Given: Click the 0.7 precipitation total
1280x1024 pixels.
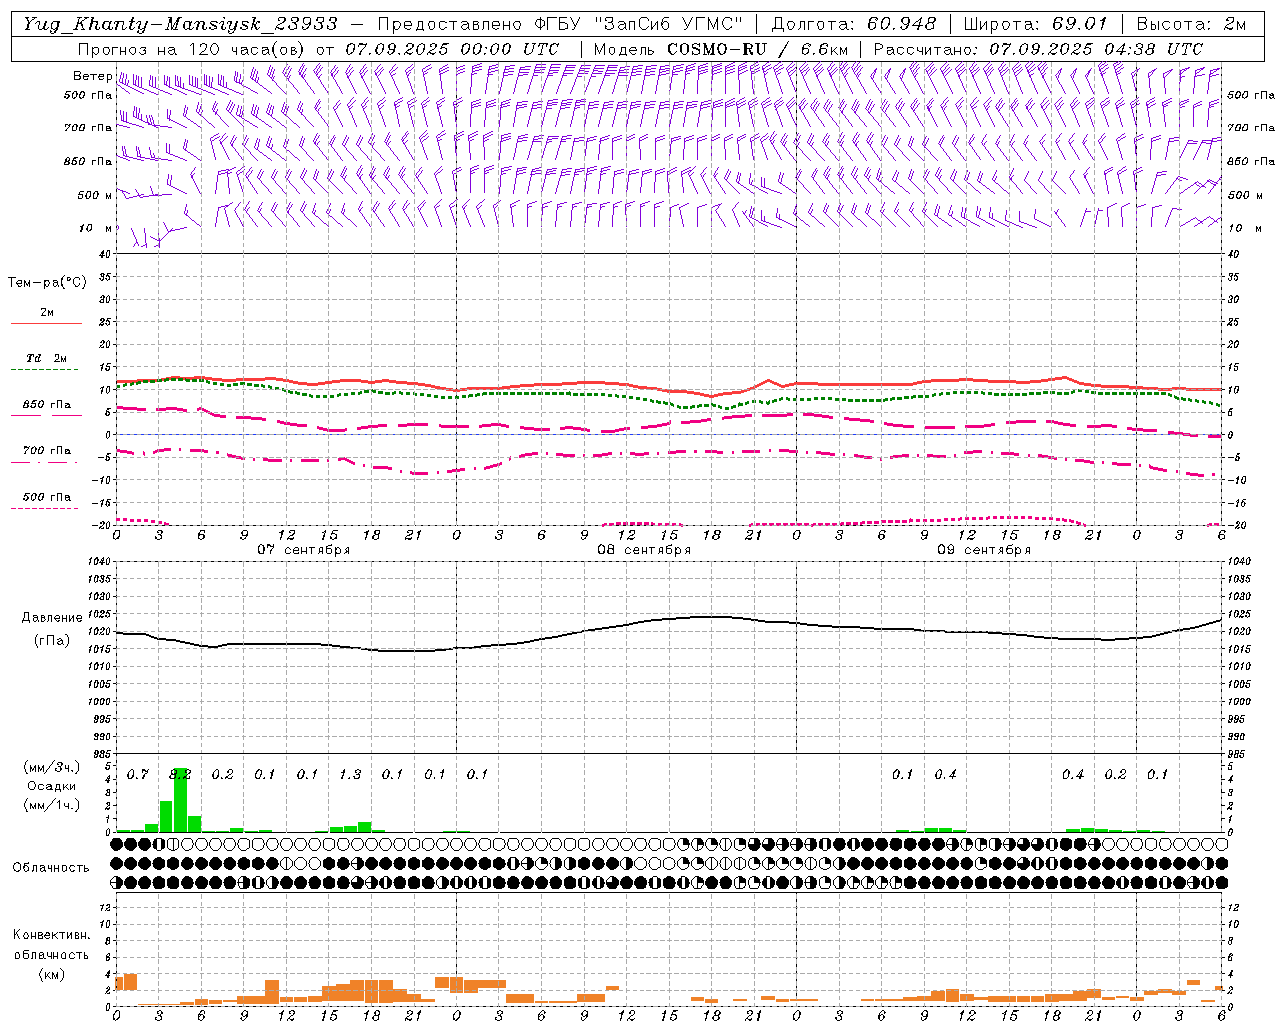Looking at the screenshot, I should click(137, 774).
